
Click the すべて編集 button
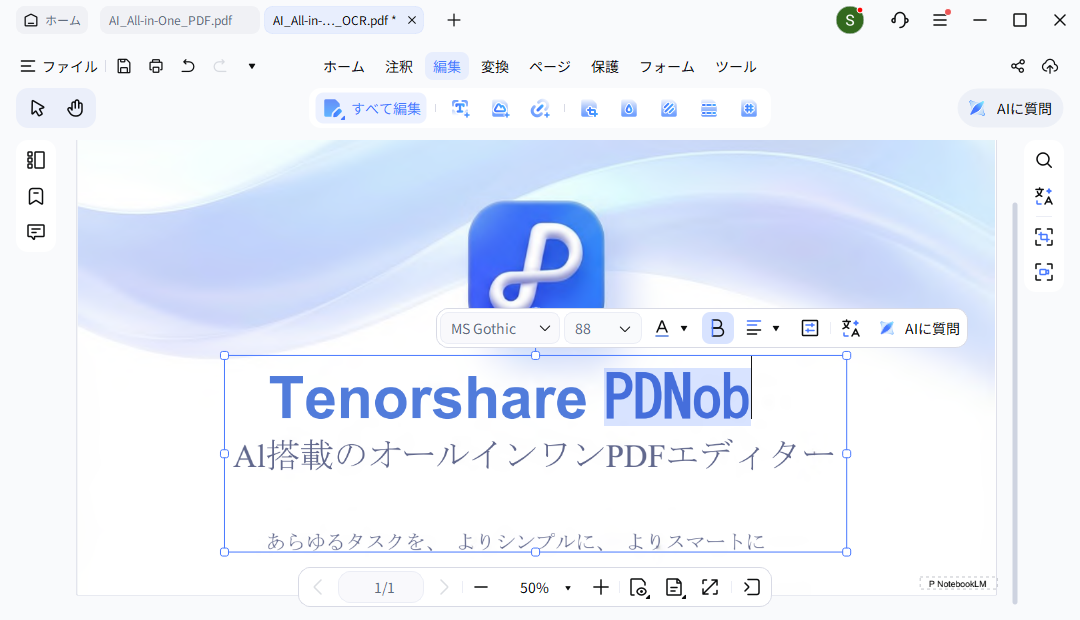[x=372, y=109]
